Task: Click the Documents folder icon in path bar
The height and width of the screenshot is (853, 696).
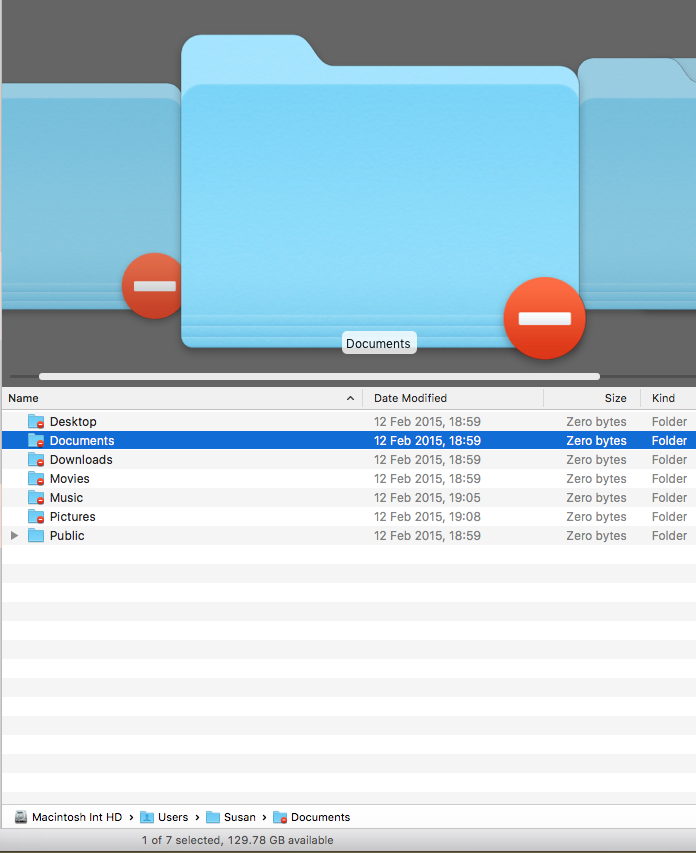Action: click(280, 817)
